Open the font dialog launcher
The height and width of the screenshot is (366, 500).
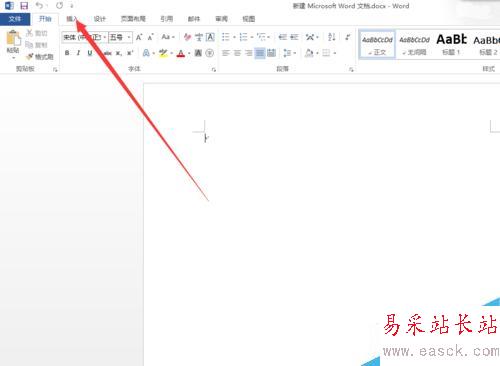click(x=214, y=69)
